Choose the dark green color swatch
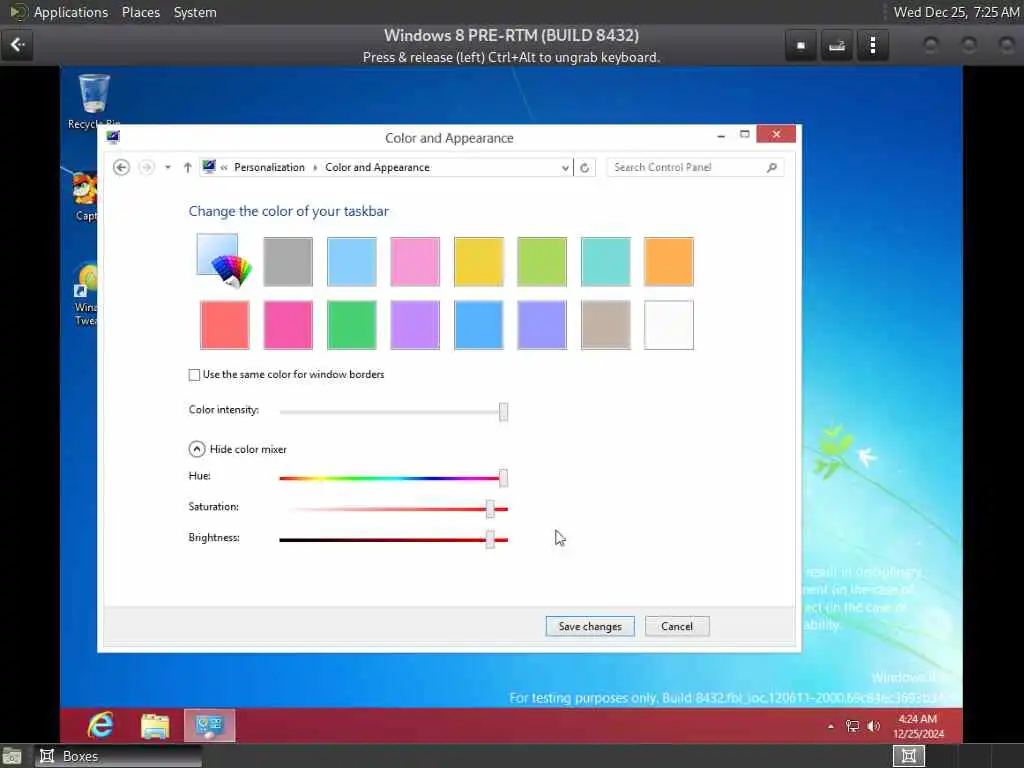Screen dimensions: 1024x768 point(351,325)
